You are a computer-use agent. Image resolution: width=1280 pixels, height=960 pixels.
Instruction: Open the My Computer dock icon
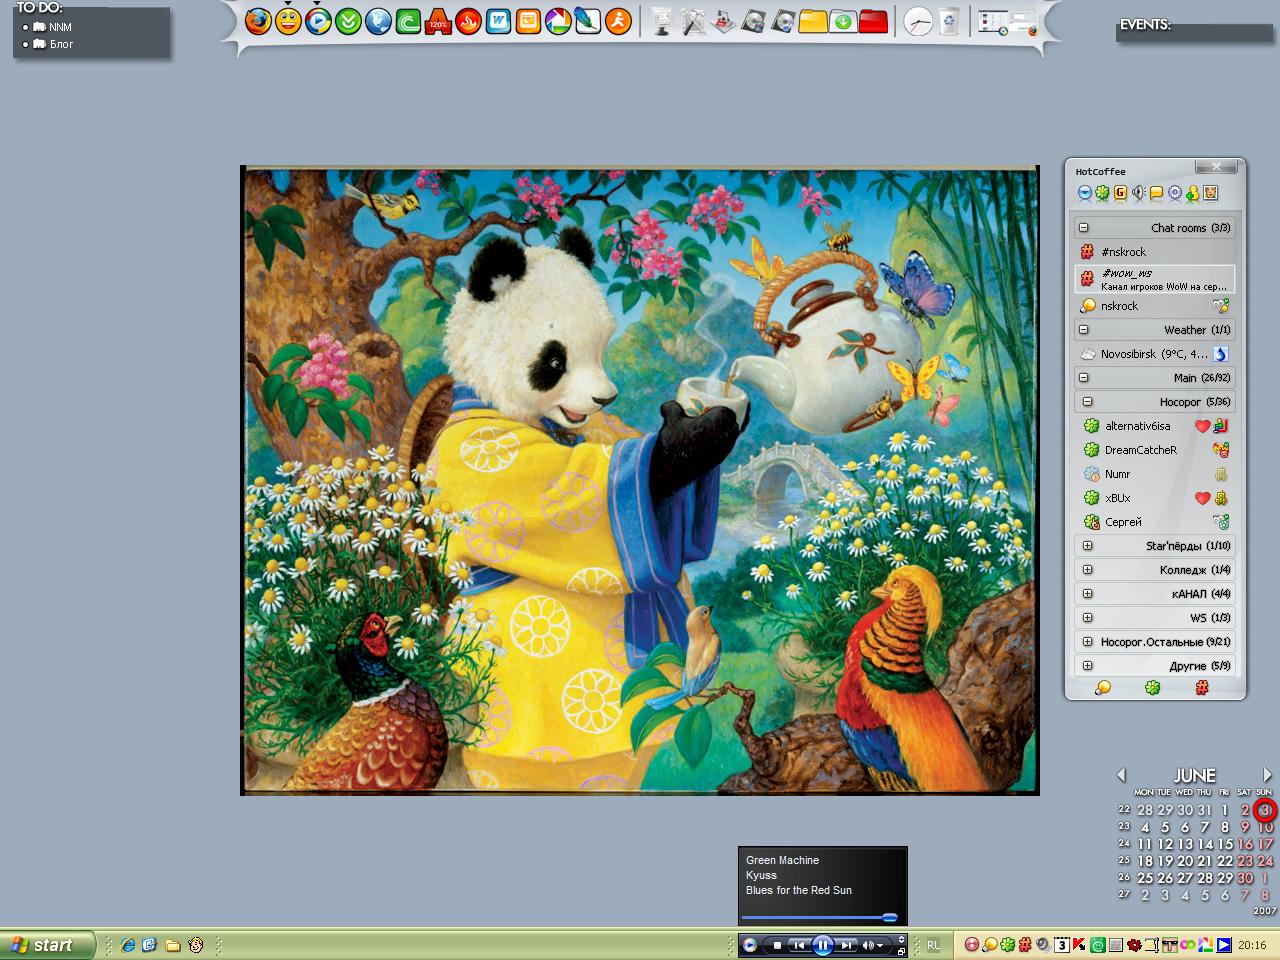tap(662, 21)
